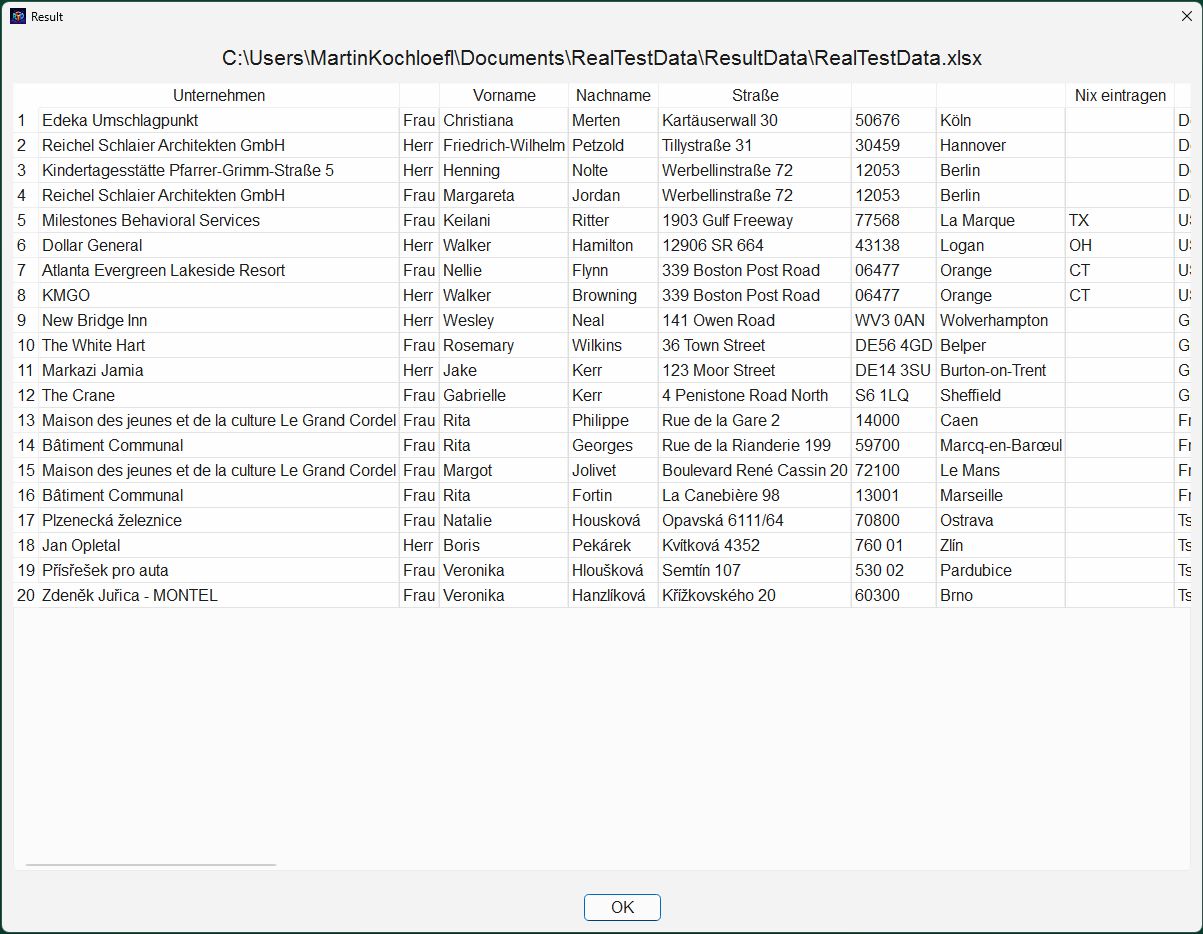Select the Atlanta Evergreen Lakeside Resort cell
This screenshot has width=1203, height=934.
tap(219, 270)
